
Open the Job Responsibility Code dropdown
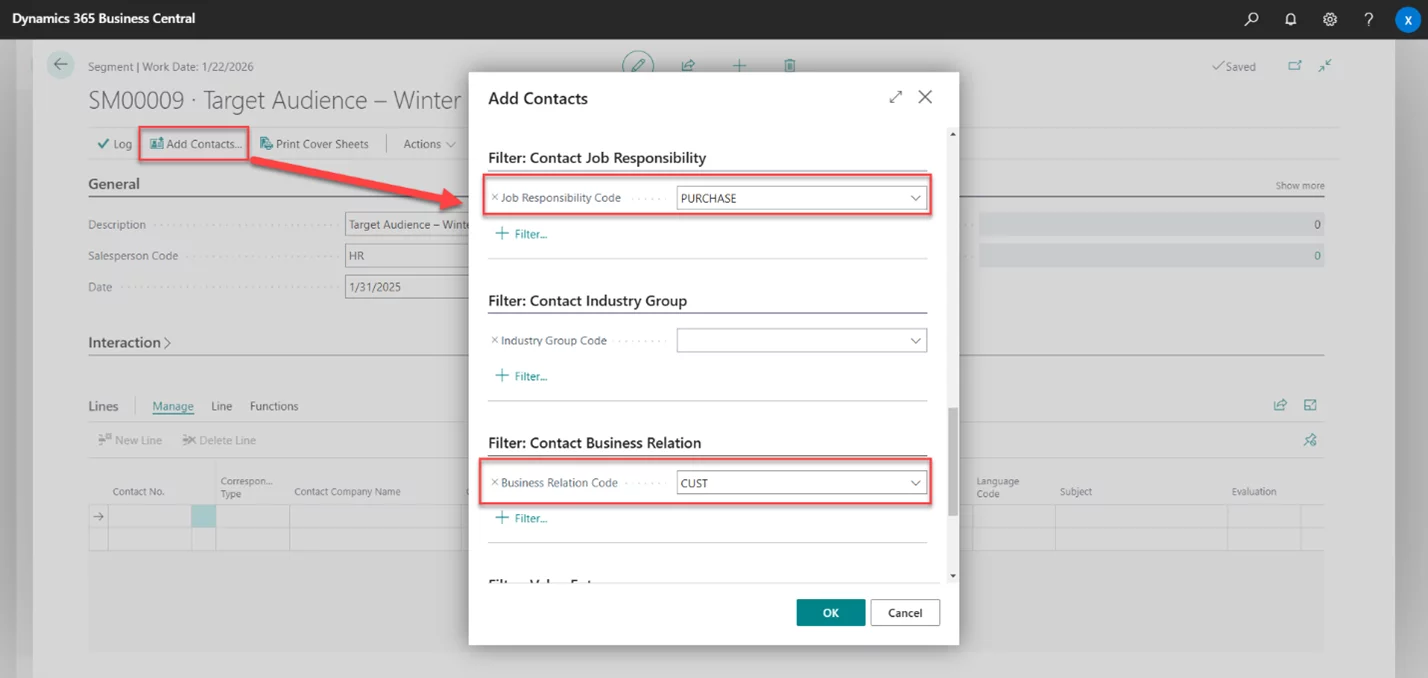915,199
